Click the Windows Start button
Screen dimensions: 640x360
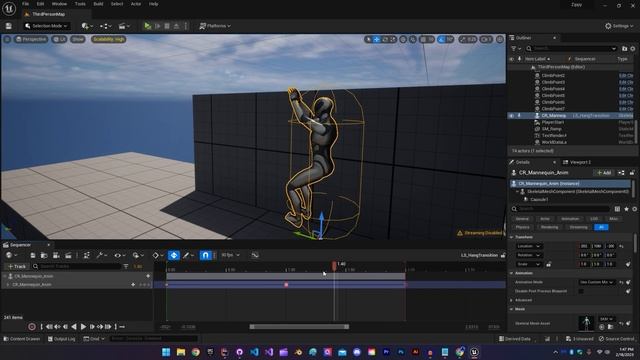click(x=166, y=352)
